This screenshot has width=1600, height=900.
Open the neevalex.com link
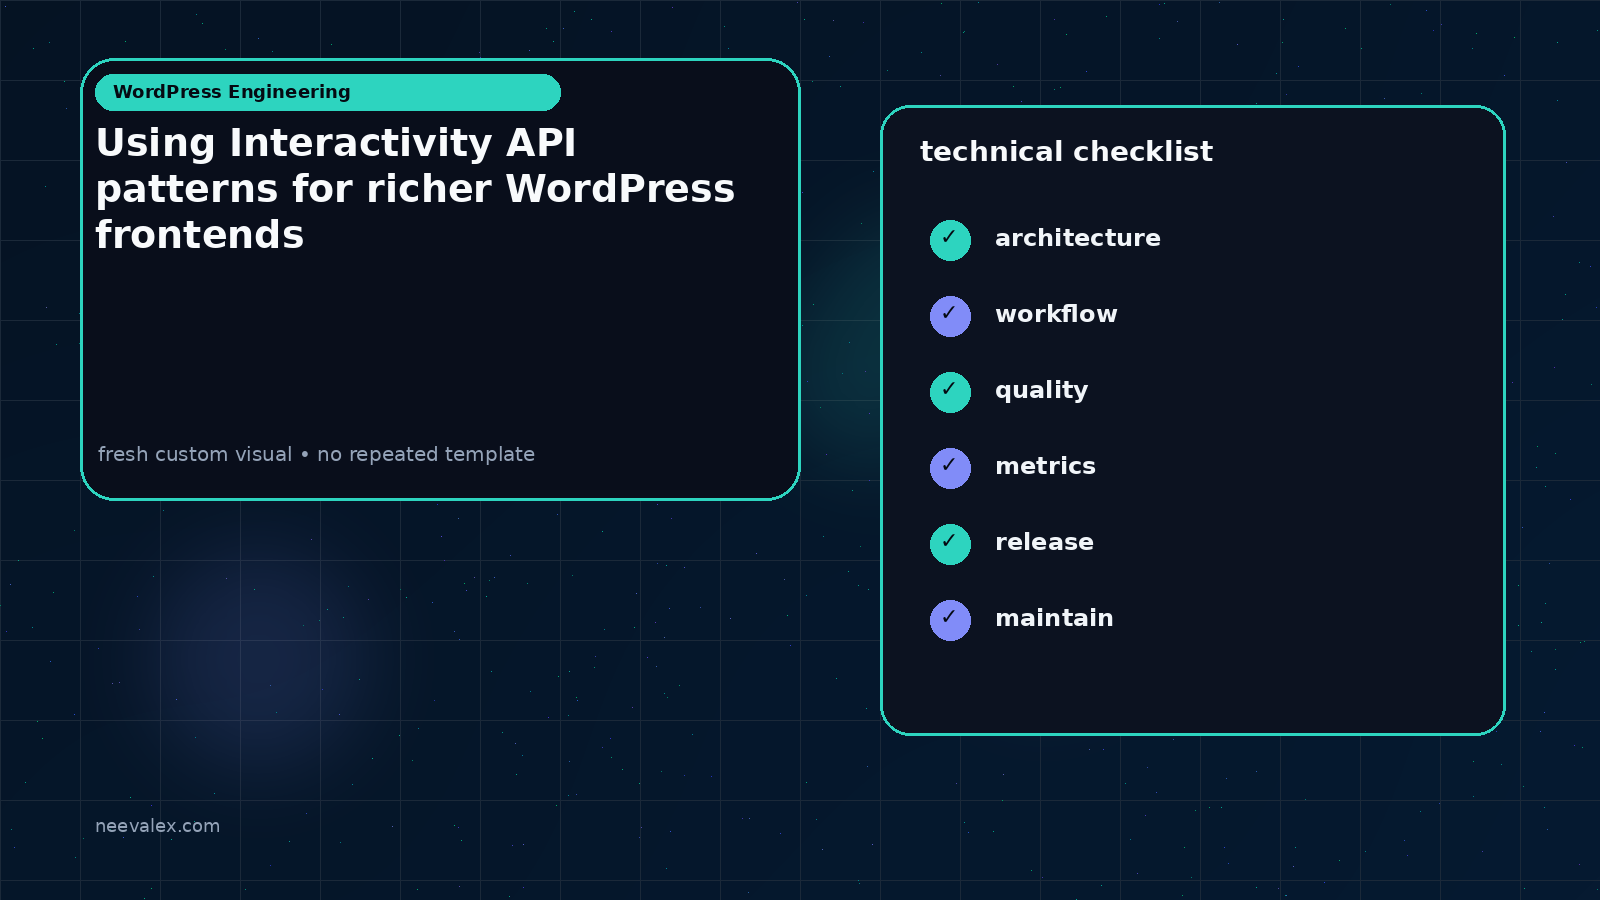[x=157, y=826]
